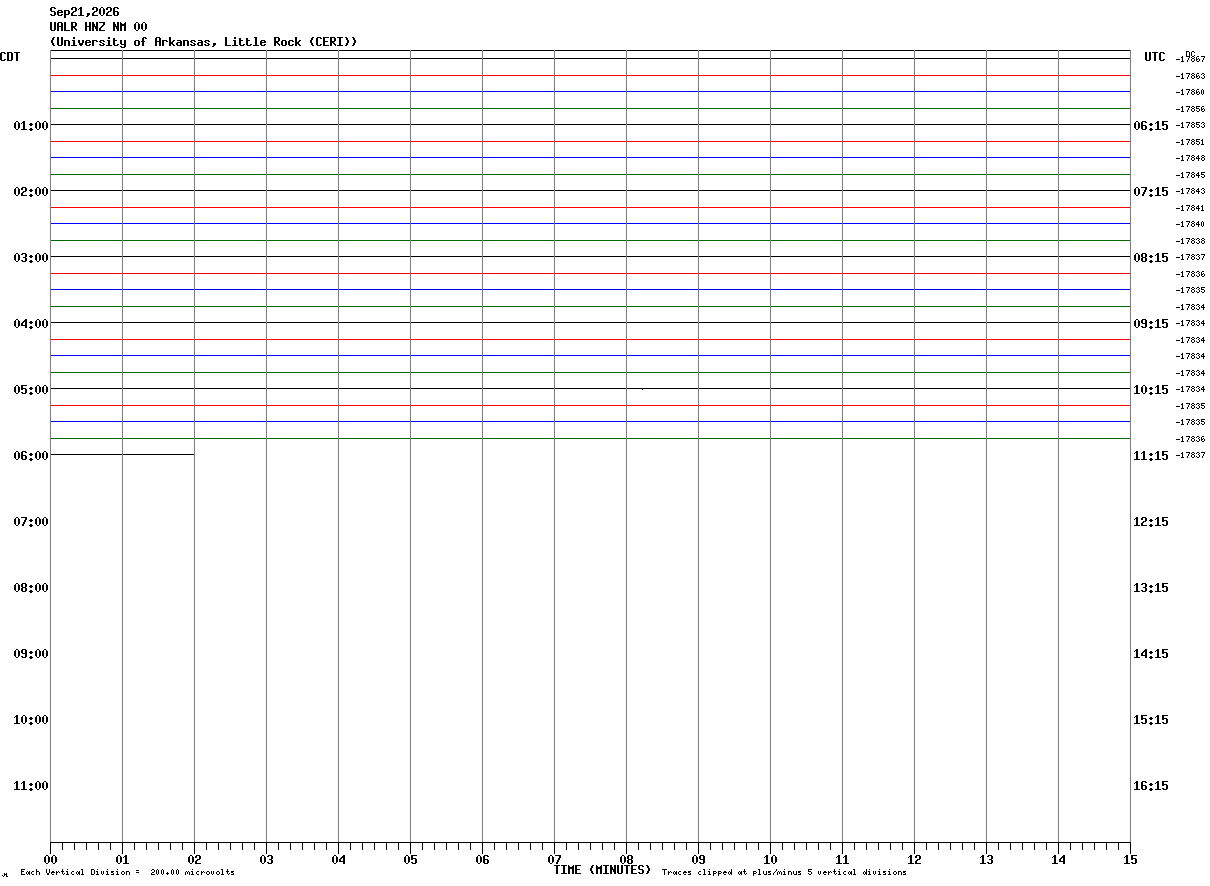Click the 01:00 CDT time label
Screen dimensions: 1210x886
coord(30,125)
